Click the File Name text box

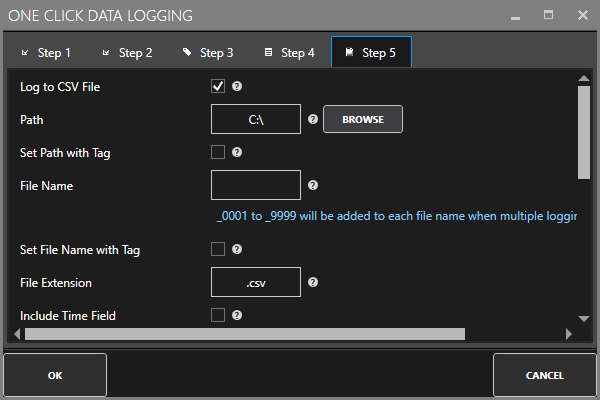[256, 185]
